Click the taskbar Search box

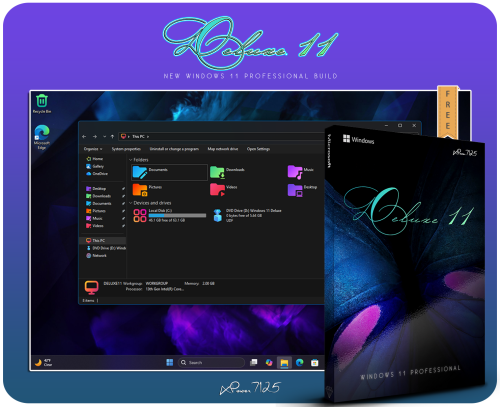click(211, 362)
